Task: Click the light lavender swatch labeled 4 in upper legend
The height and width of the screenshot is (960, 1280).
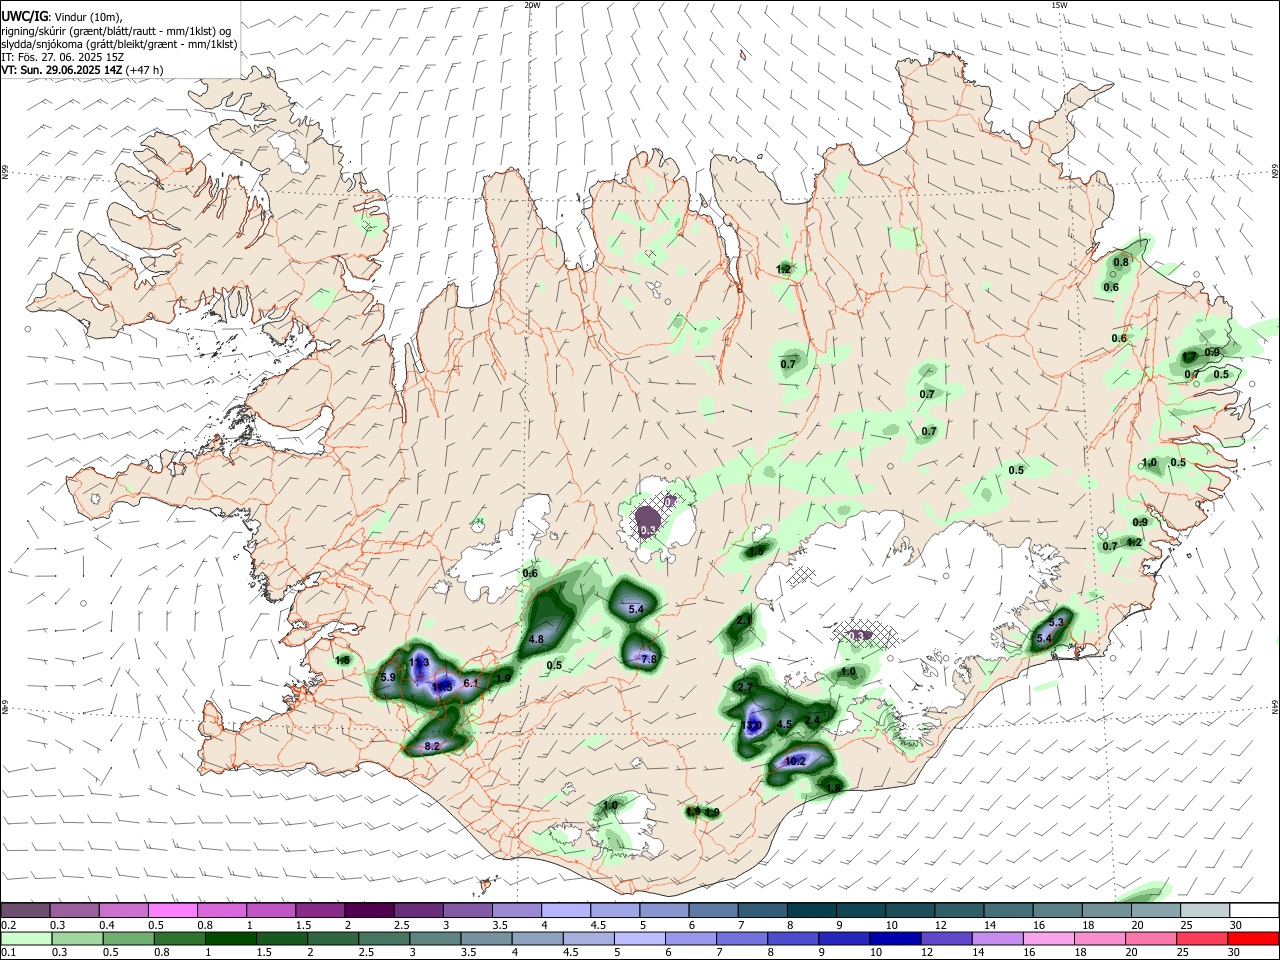Action: pos(566,911)
